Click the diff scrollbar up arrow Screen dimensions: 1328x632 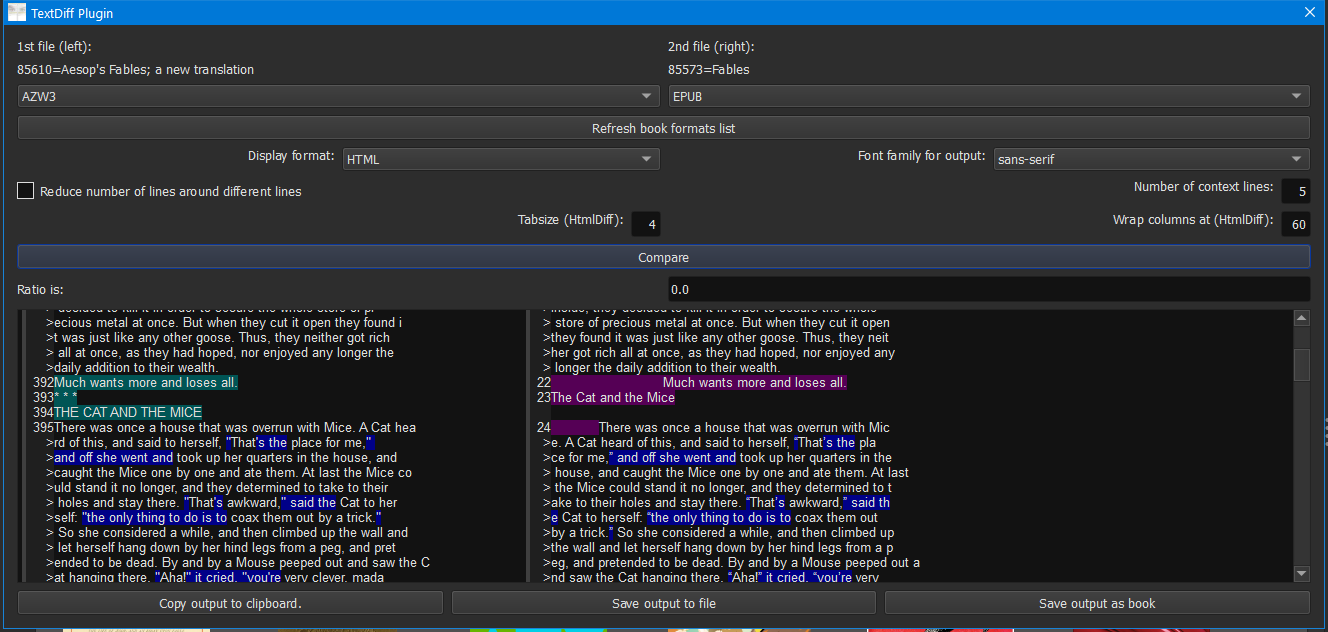point(1302,318)
